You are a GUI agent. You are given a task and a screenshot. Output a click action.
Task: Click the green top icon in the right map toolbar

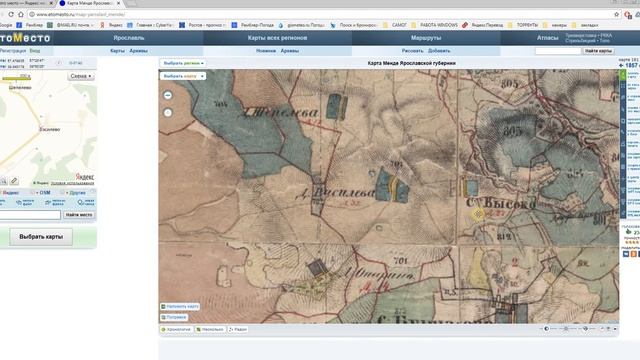point(622,75)
